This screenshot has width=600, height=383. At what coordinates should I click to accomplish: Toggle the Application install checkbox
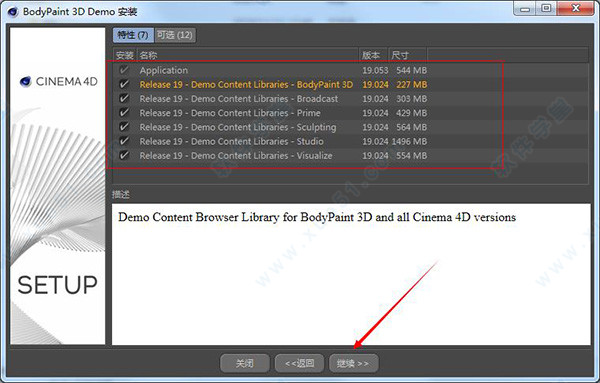point(124,70)
